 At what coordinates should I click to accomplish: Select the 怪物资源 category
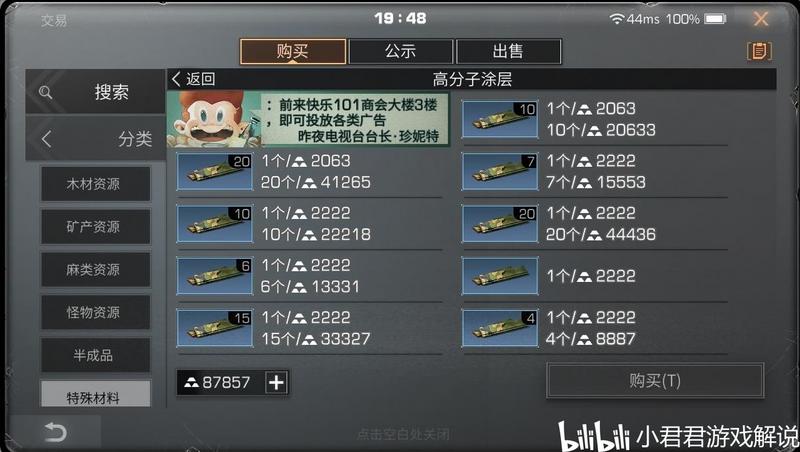click(95, 312)
